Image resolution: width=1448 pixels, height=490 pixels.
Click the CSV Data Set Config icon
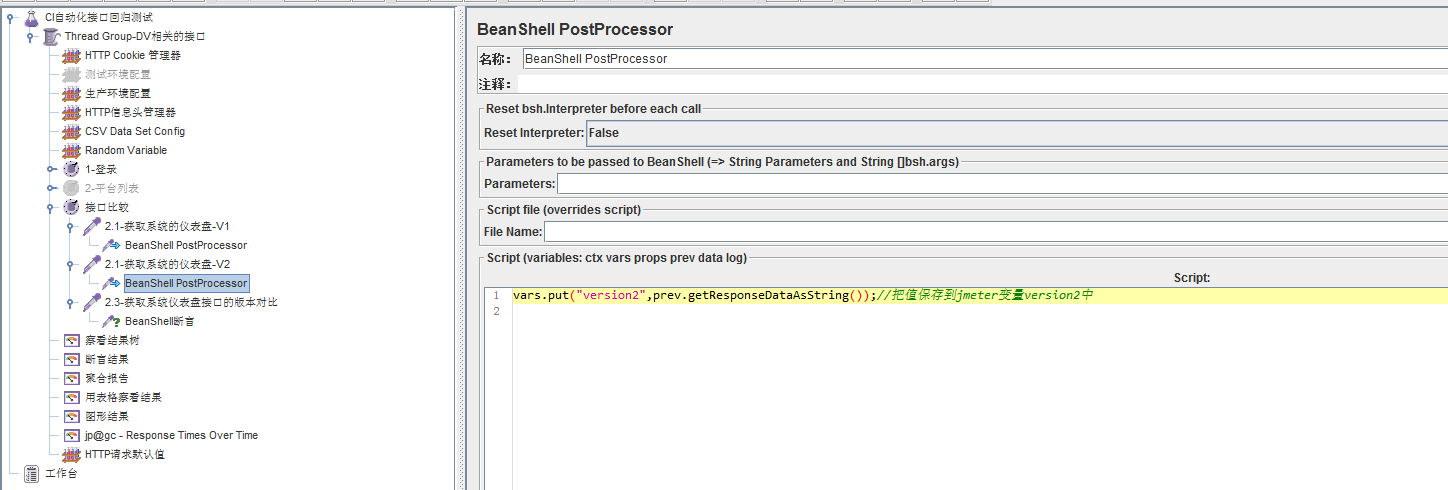pyautogui.click(x=71, y=131)
